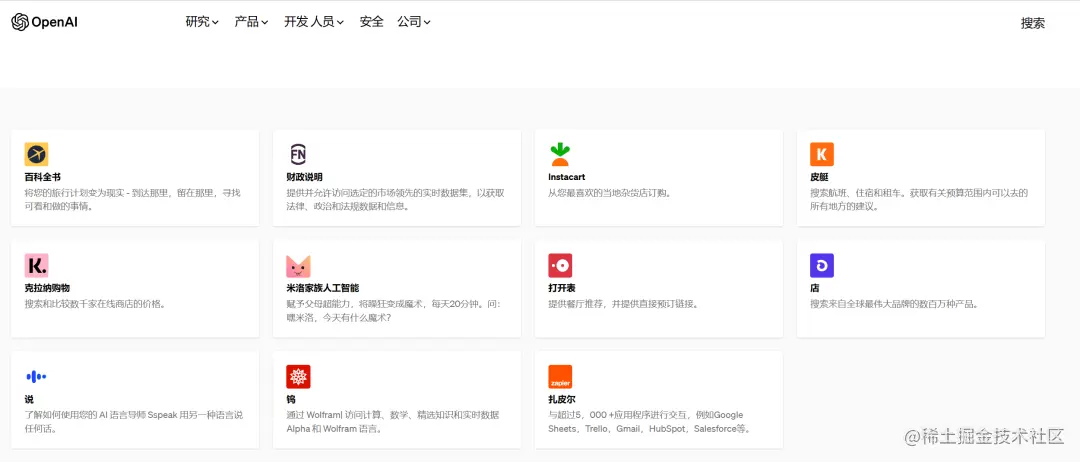Screen dimensions: 1080x462
Task: Click the Instacart card title
Action: point(567,178)
